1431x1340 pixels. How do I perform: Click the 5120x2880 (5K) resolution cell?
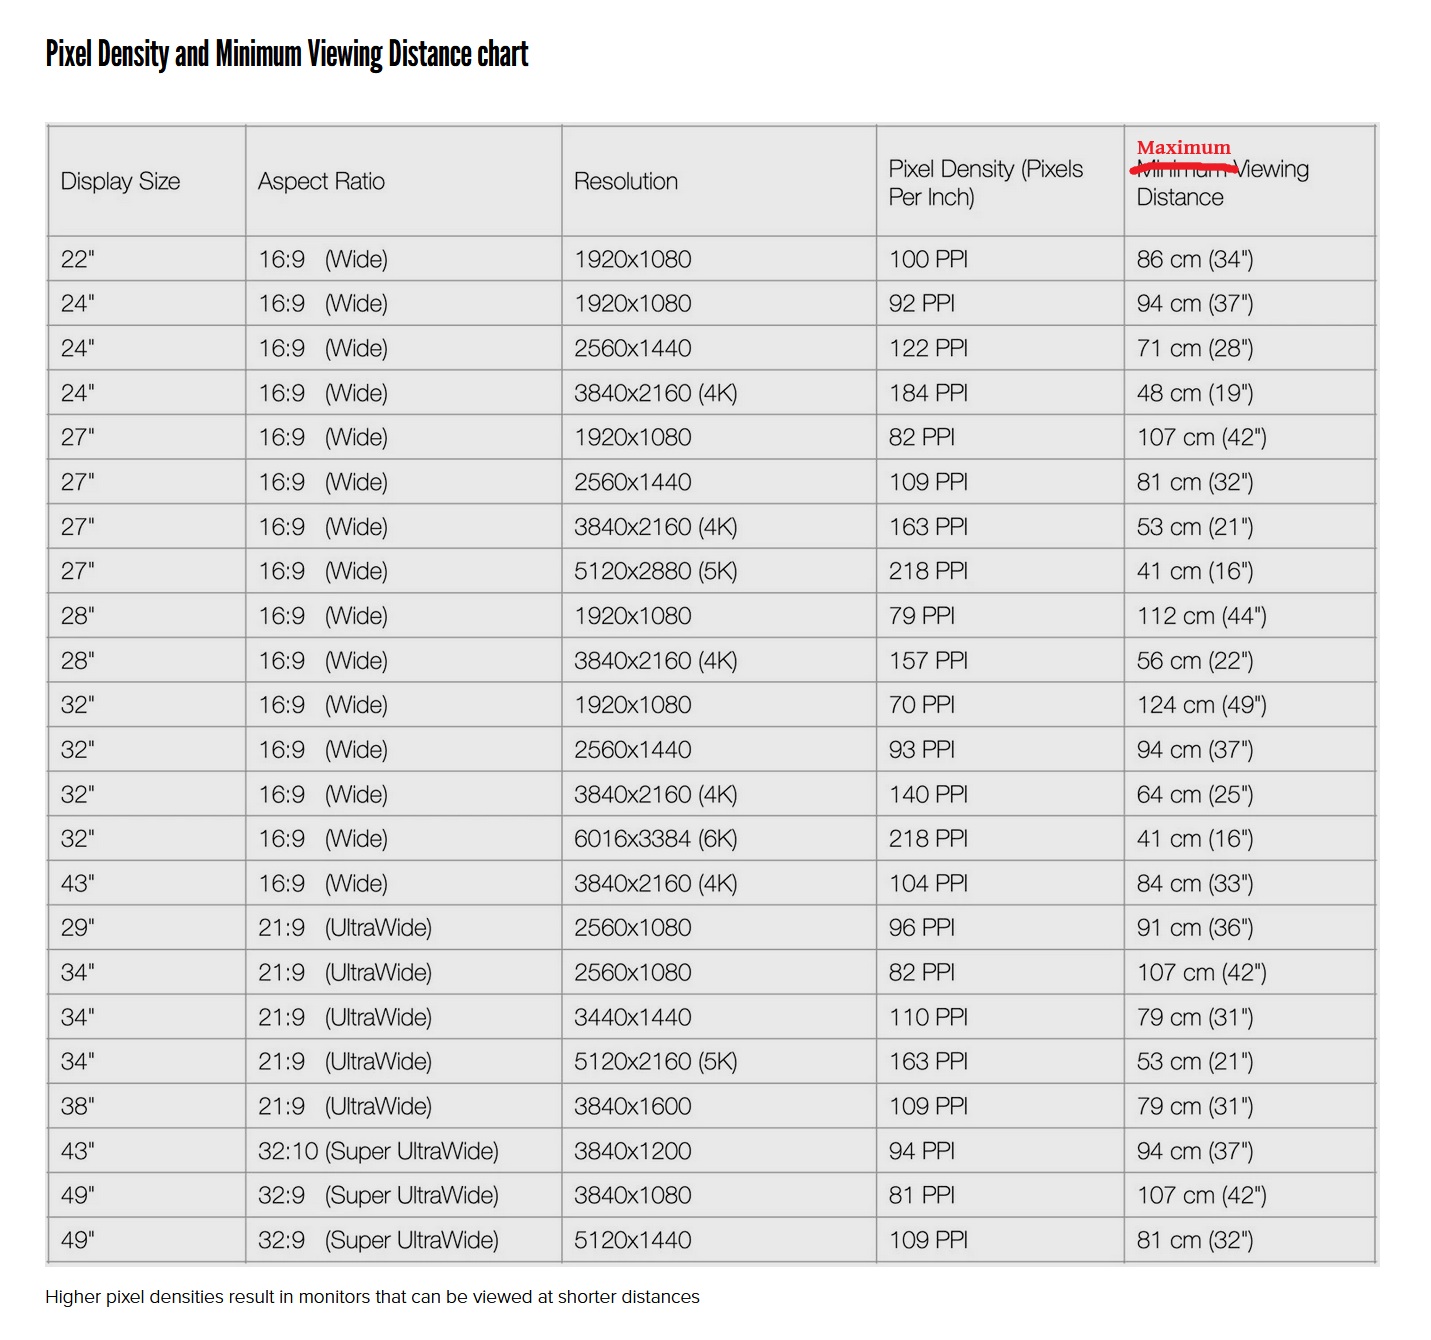719,571
